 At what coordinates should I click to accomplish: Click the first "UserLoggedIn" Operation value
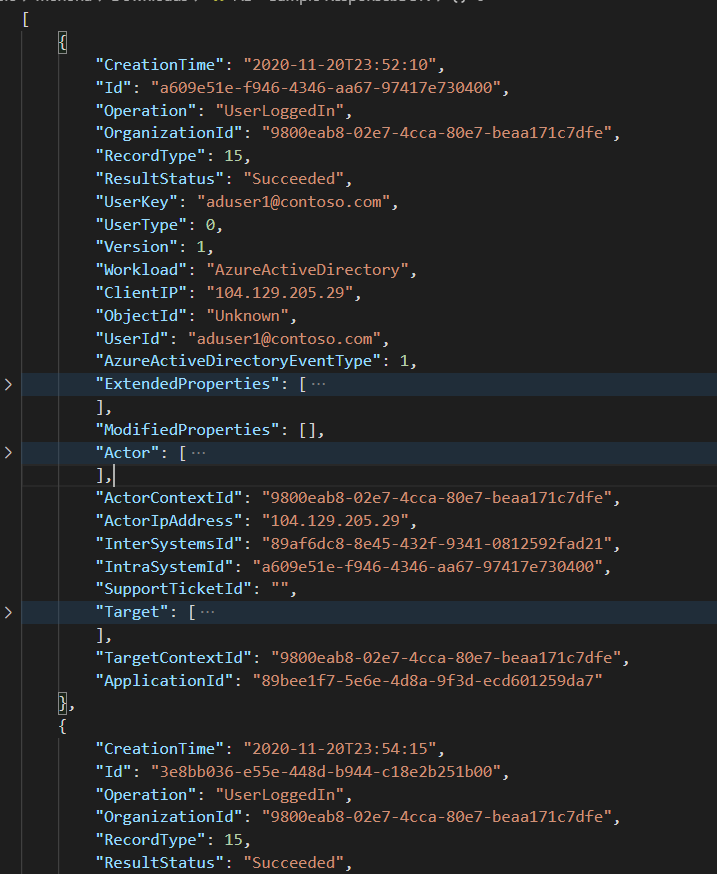280,110
